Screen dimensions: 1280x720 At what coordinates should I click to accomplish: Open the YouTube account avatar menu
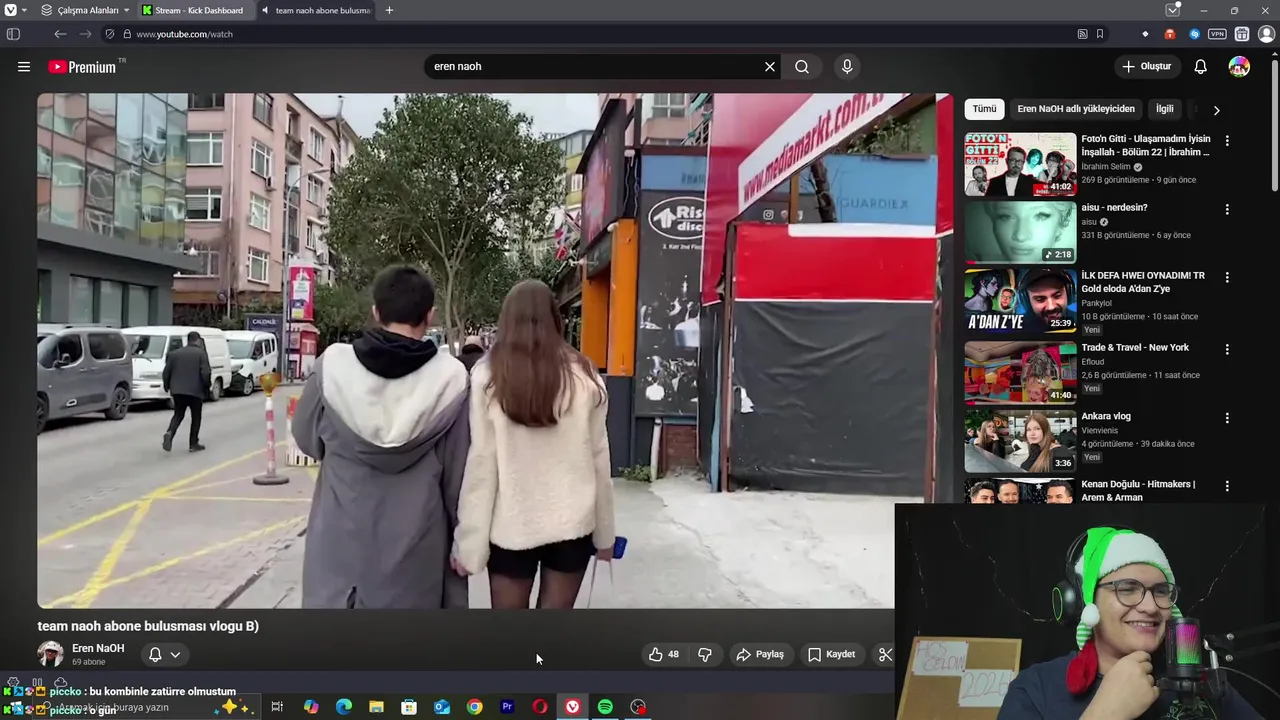[x=1239, y=67]
